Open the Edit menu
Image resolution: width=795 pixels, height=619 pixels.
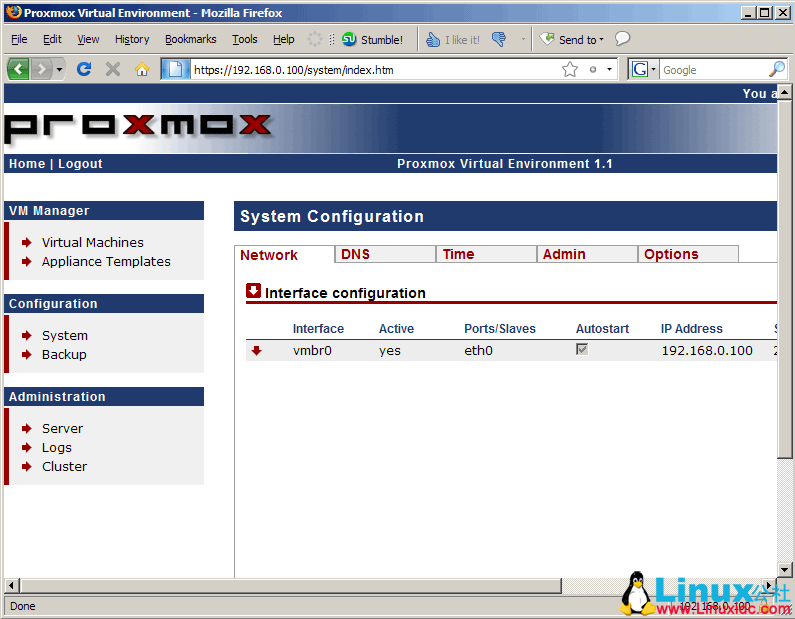point(52,39)
